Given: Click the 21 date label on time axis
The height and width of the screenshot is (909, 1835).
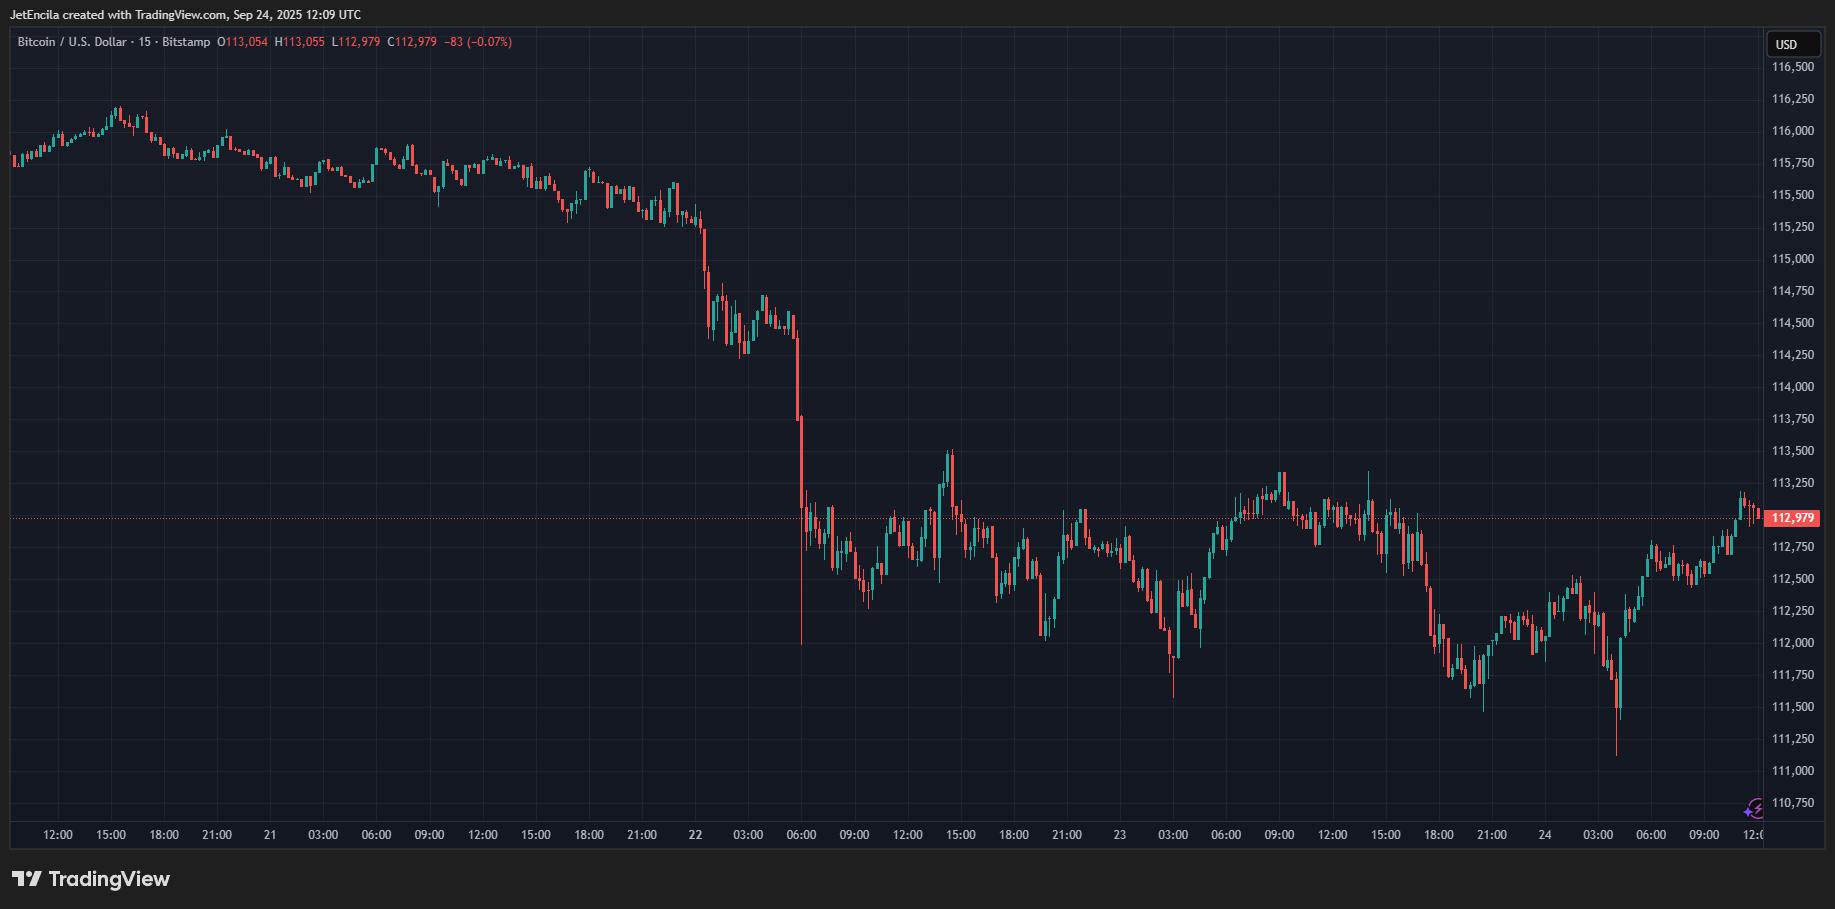Looking at the screenshot, I should tap(270, 835).
